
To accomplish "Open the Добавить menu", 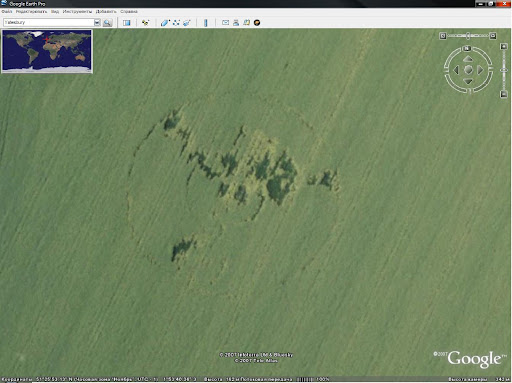I will click(106, 12).
